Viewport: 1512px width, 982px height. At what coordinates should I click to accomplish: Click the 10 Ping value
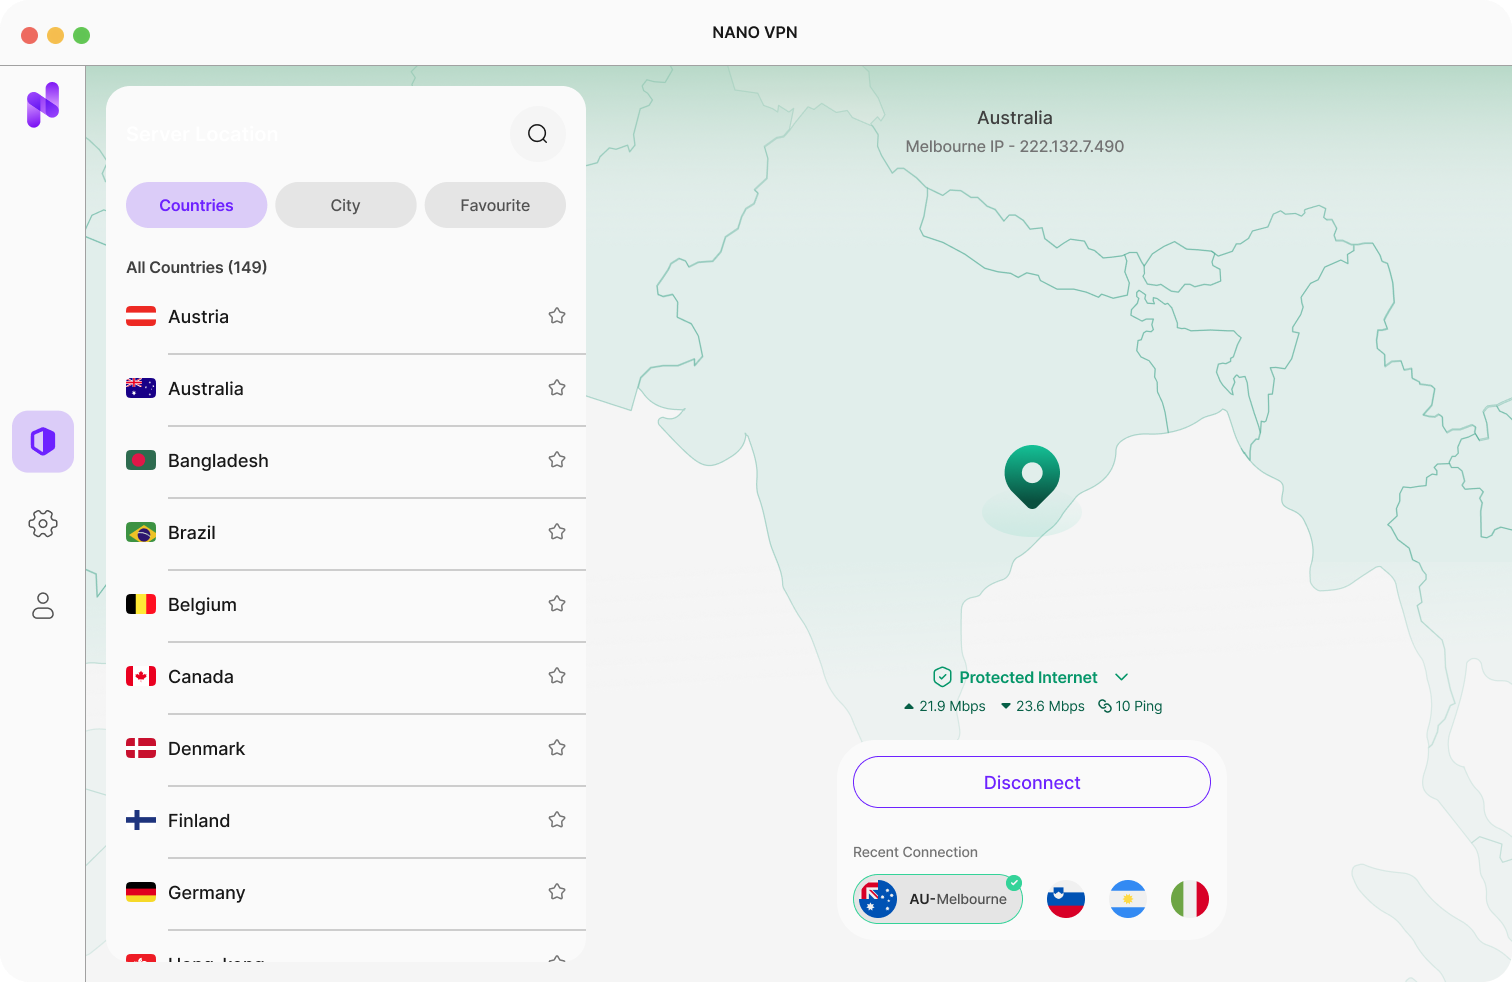click(1130, 706)
